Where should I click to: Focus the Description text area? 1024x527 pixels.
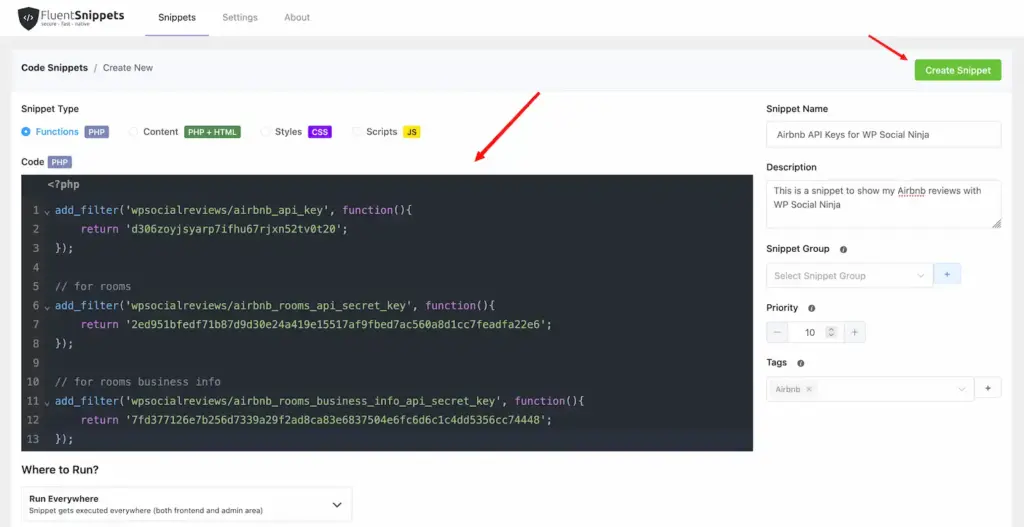[x=884, y=204]
